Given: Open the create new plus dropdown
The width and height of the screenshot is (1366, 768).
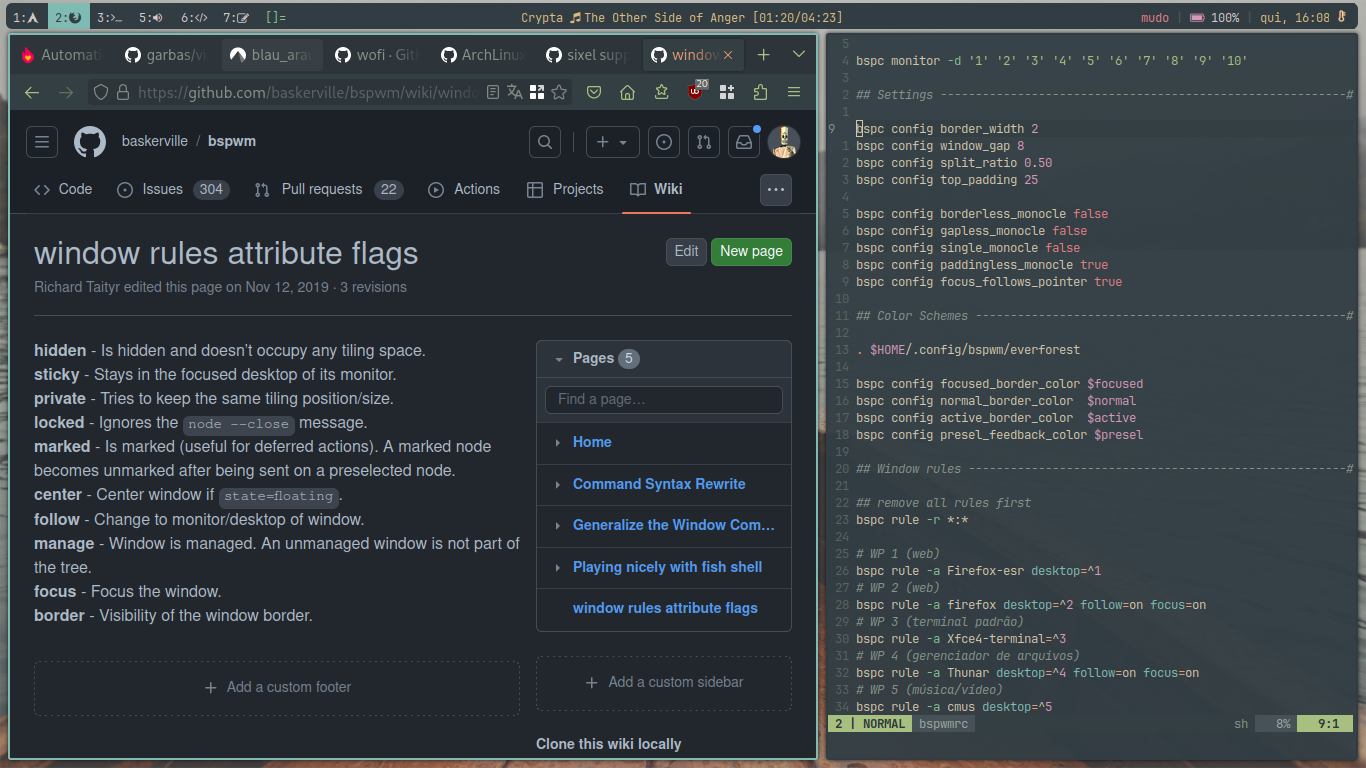Looking at the screenshot, I should (612, 142).
